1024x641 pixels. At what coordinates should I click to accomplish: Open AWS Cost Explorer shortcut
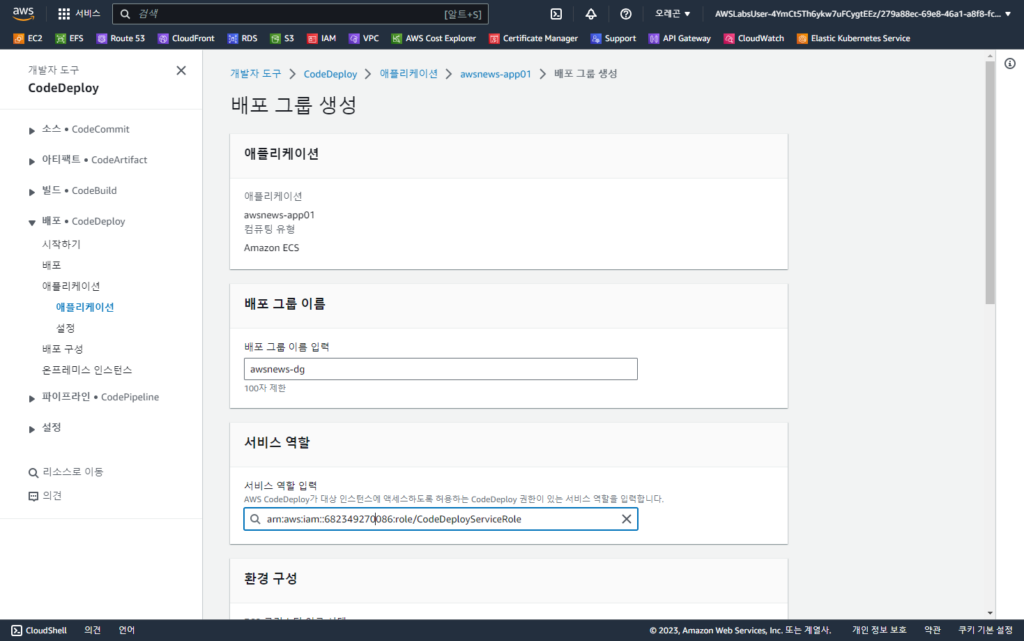(x=434, y=39)
